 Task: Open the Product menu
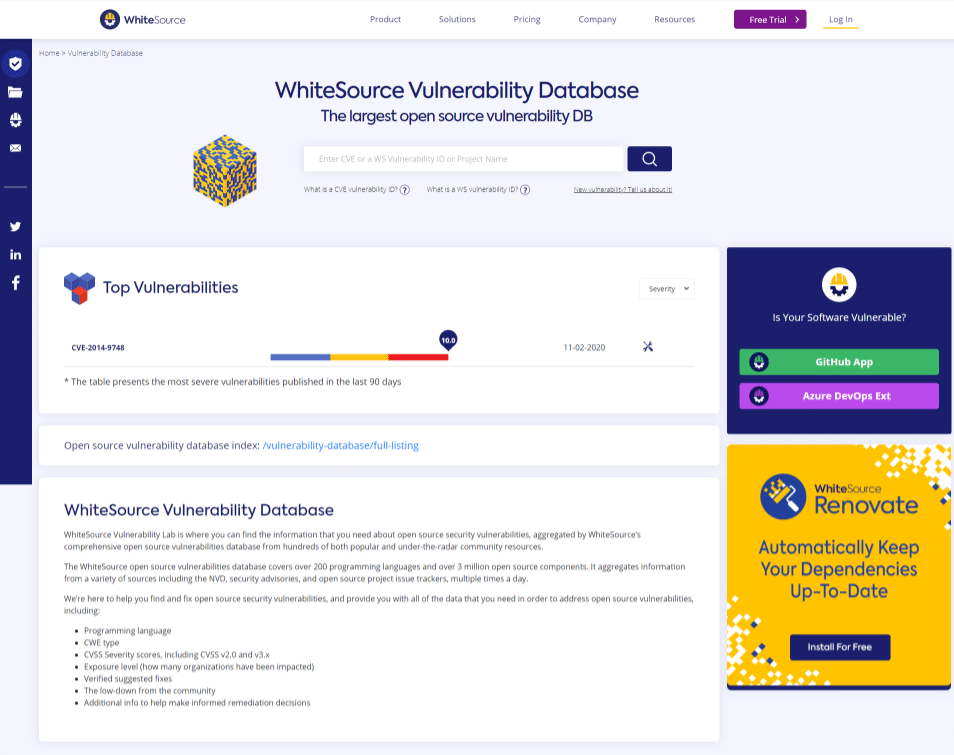click(385, 19)
